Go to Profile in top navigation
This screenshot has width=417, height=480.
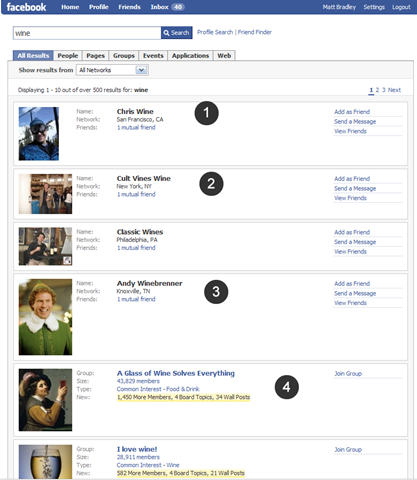[x=99, y=7]
